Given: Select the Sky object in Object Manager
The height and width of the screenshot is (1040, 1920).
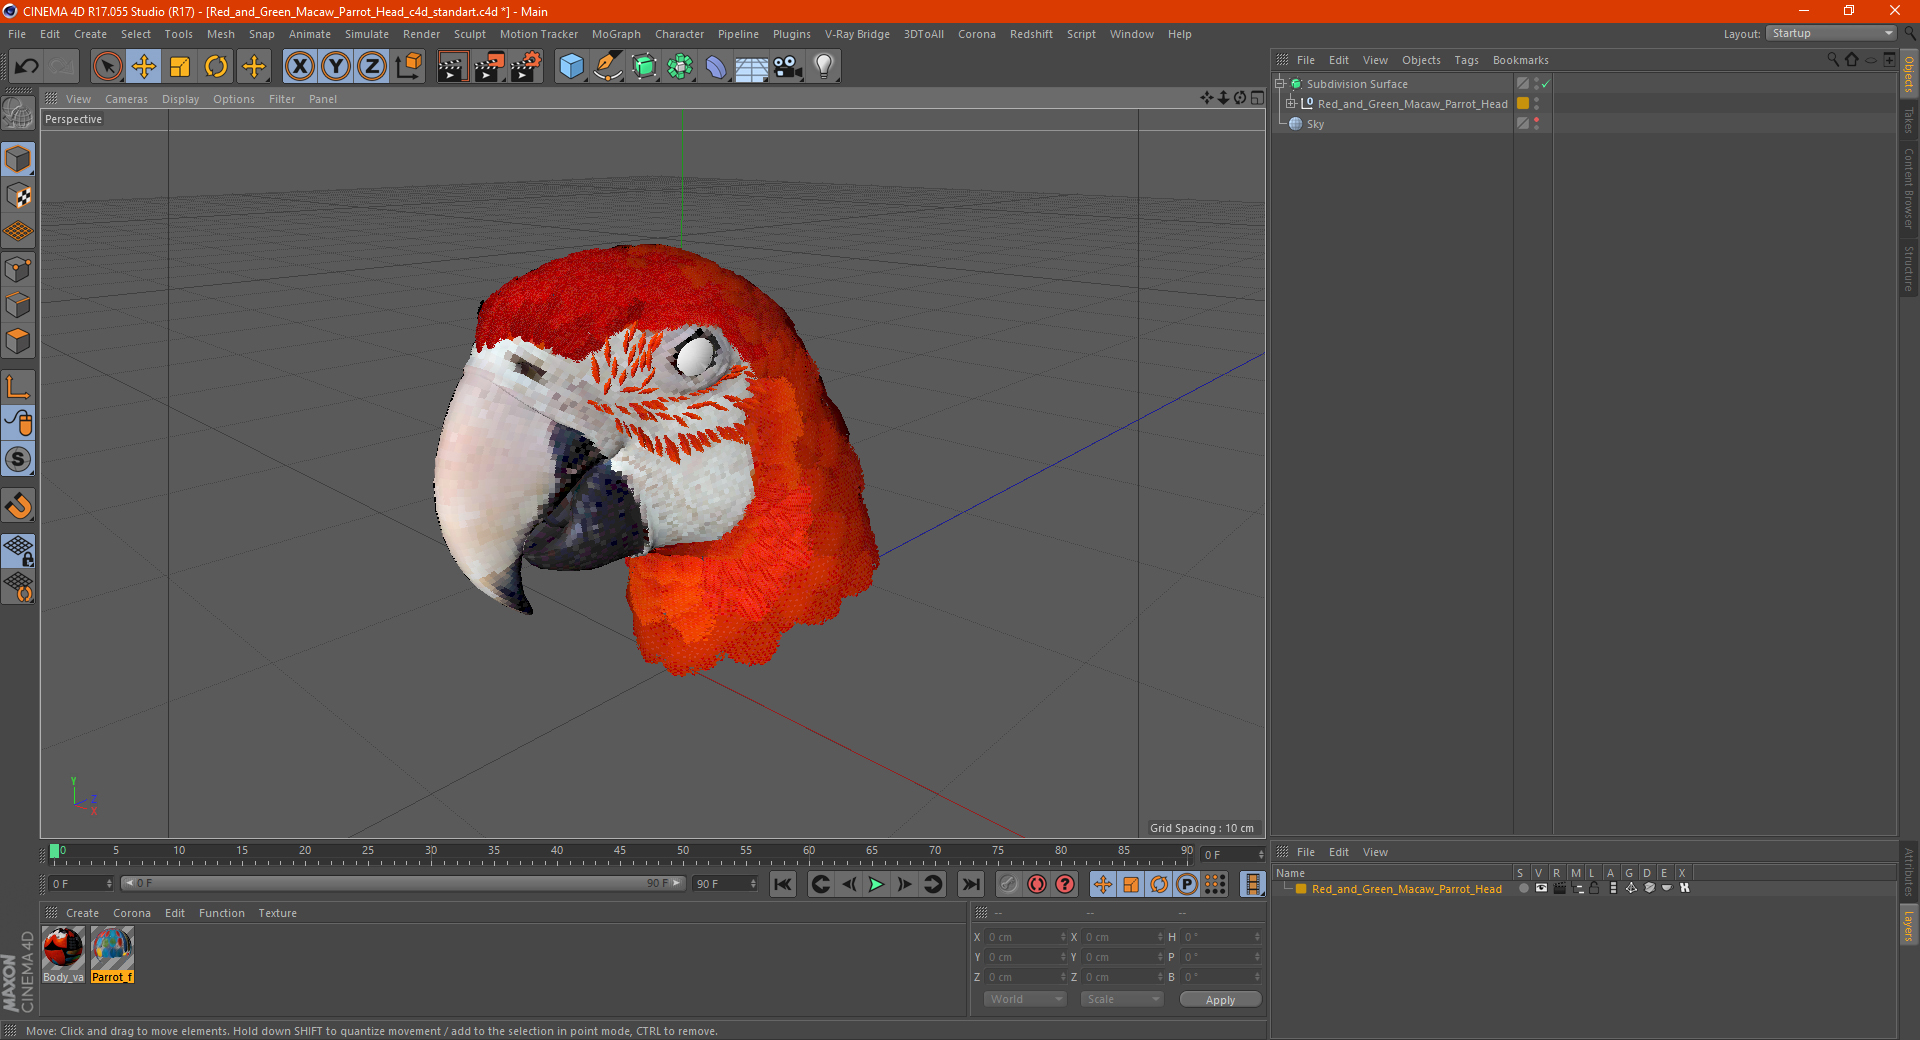Looking at the screenshot, I should pyautogui.click(x=1315, y=124).
